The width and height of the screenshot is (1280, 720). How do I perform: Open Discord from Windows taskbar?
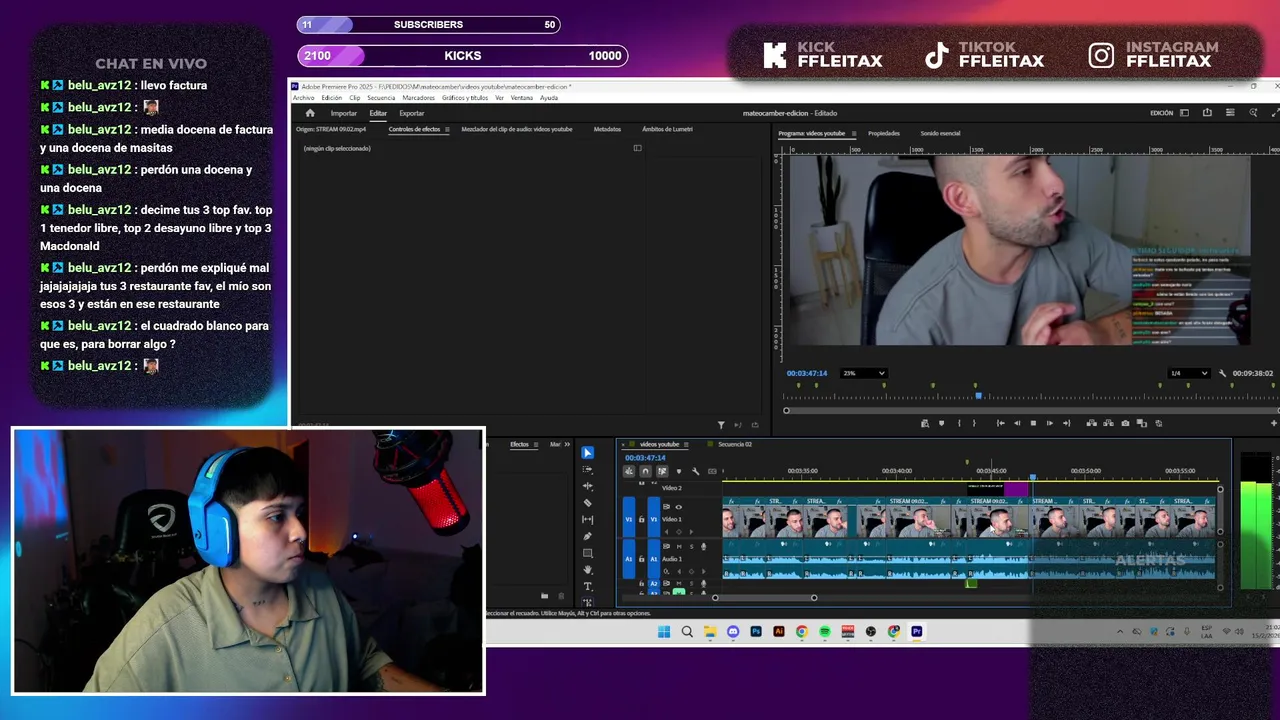tap(733, 632)
